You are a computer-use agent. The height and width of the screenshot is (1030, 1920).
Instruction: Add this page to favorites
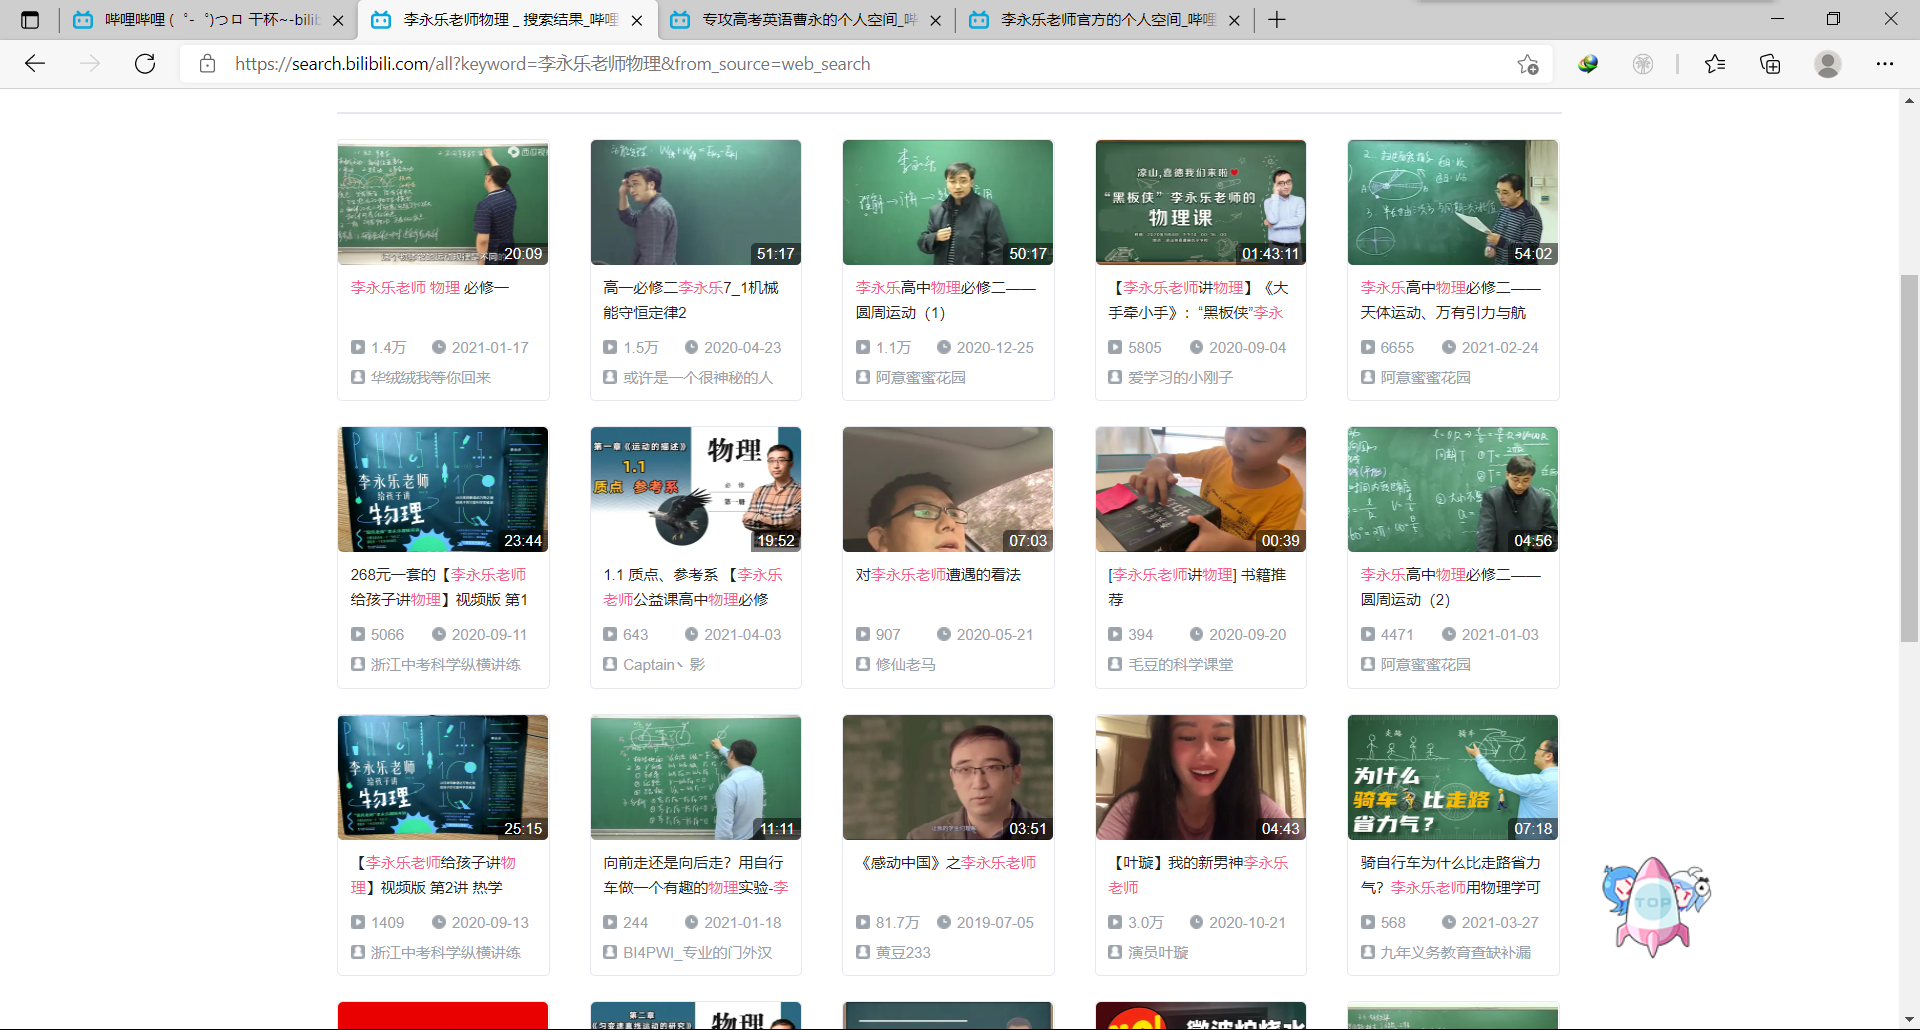1527,64
